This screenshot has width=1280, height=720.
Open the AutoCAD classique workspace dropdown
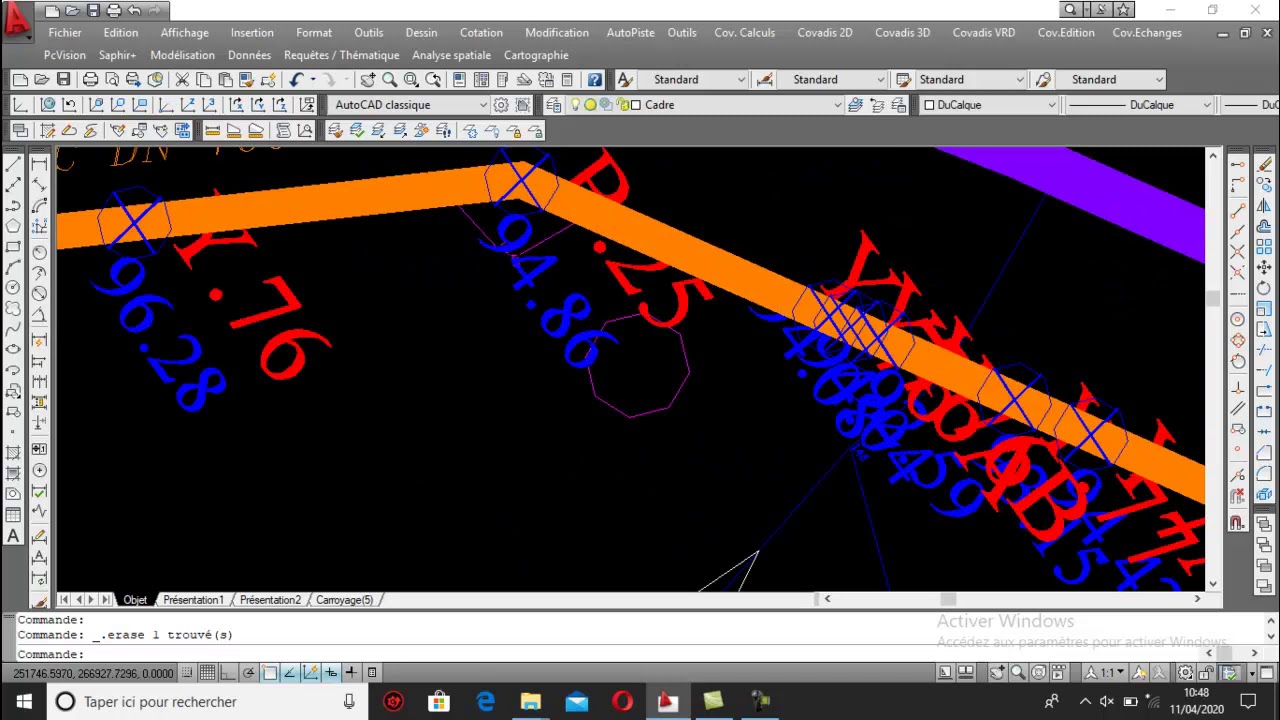tap(408, 104)
